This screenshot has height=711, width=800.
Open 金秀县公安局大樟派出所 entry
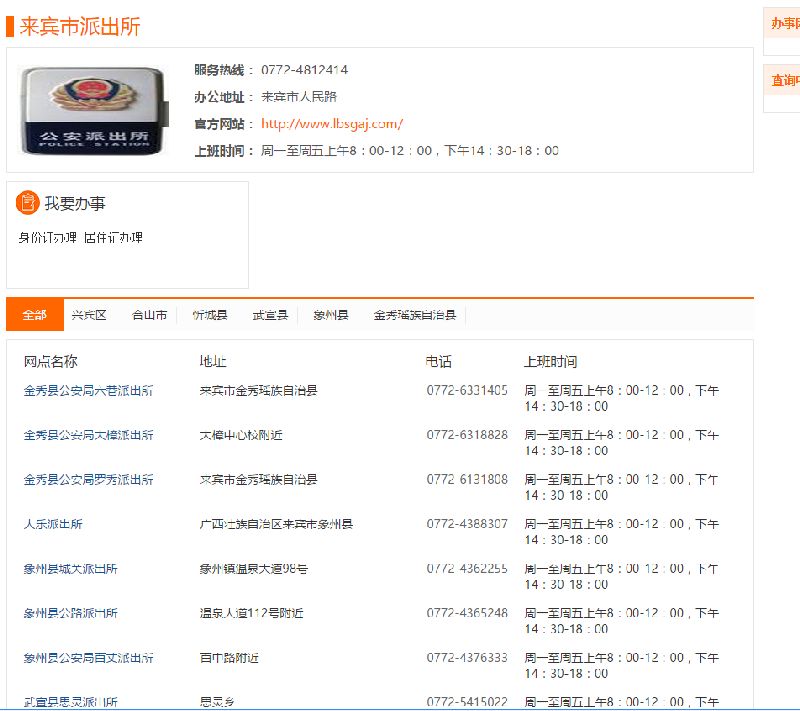tap(89, 435)
